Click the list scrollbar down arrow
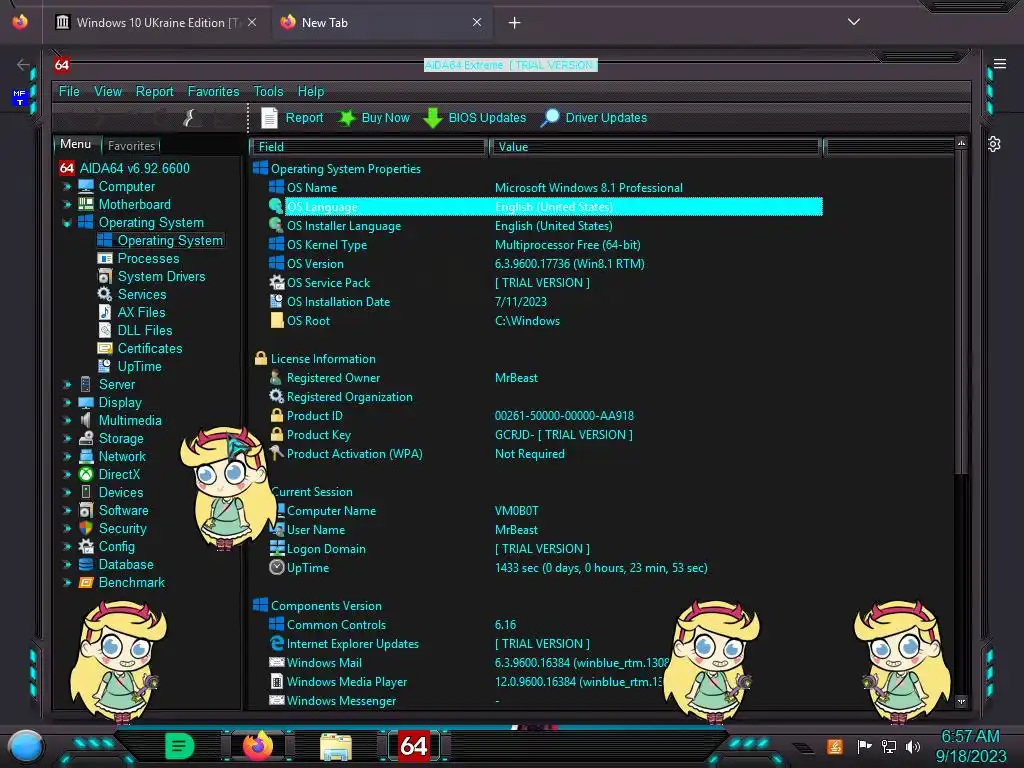 coord(961,701)
